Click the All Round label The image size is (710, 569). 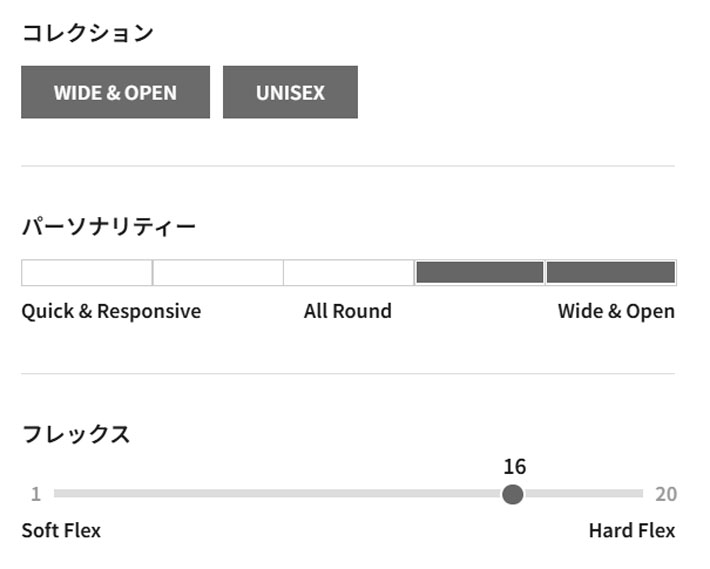point(348,311)
